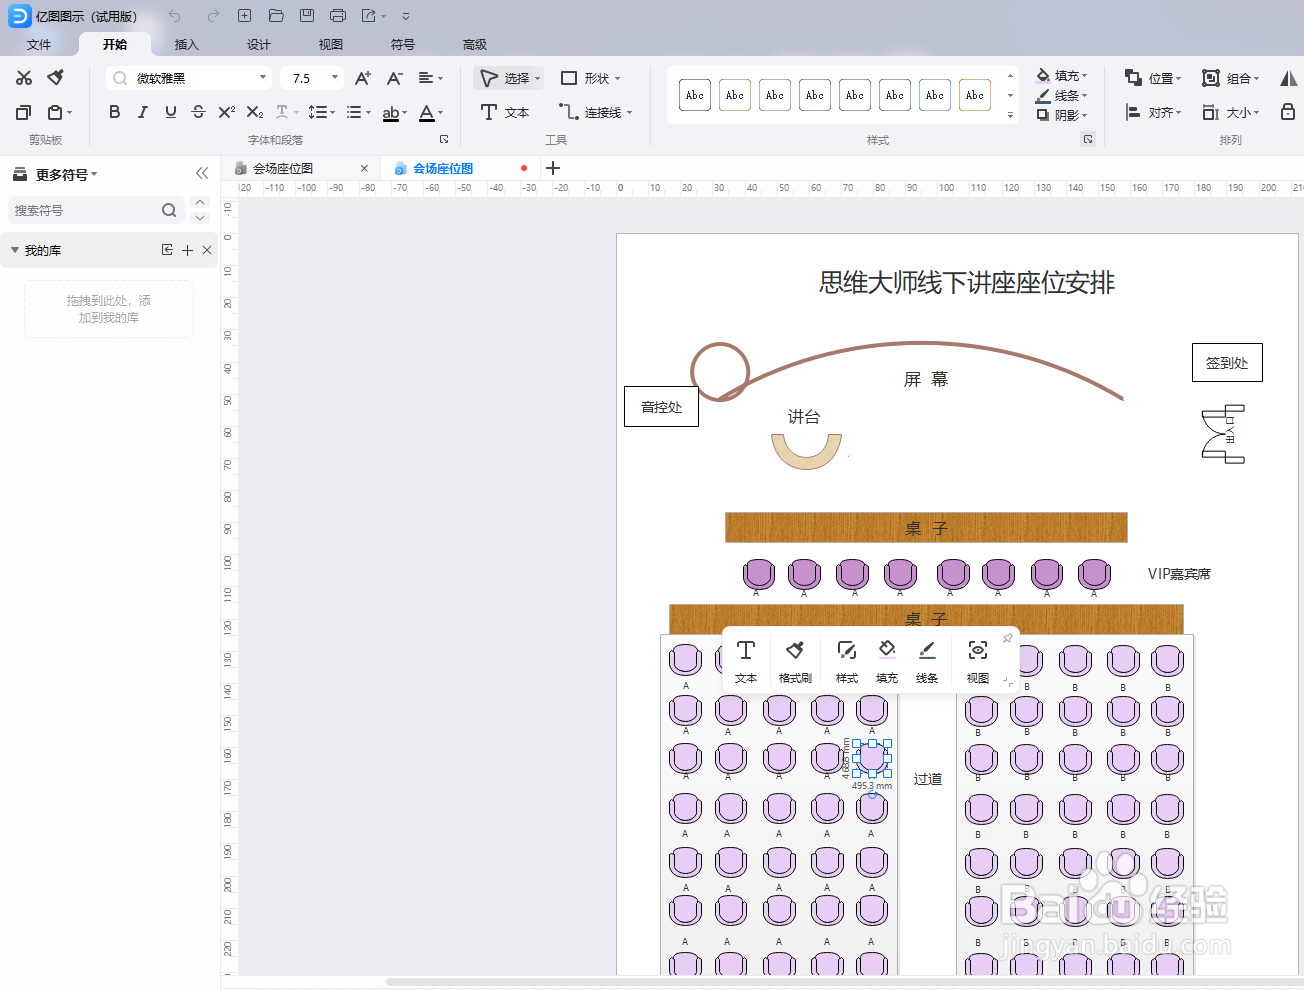Select the 连接线 connector tool
Image resolution: width=1304 pixels, height=990 pixels.
click(x=596, y=112)
